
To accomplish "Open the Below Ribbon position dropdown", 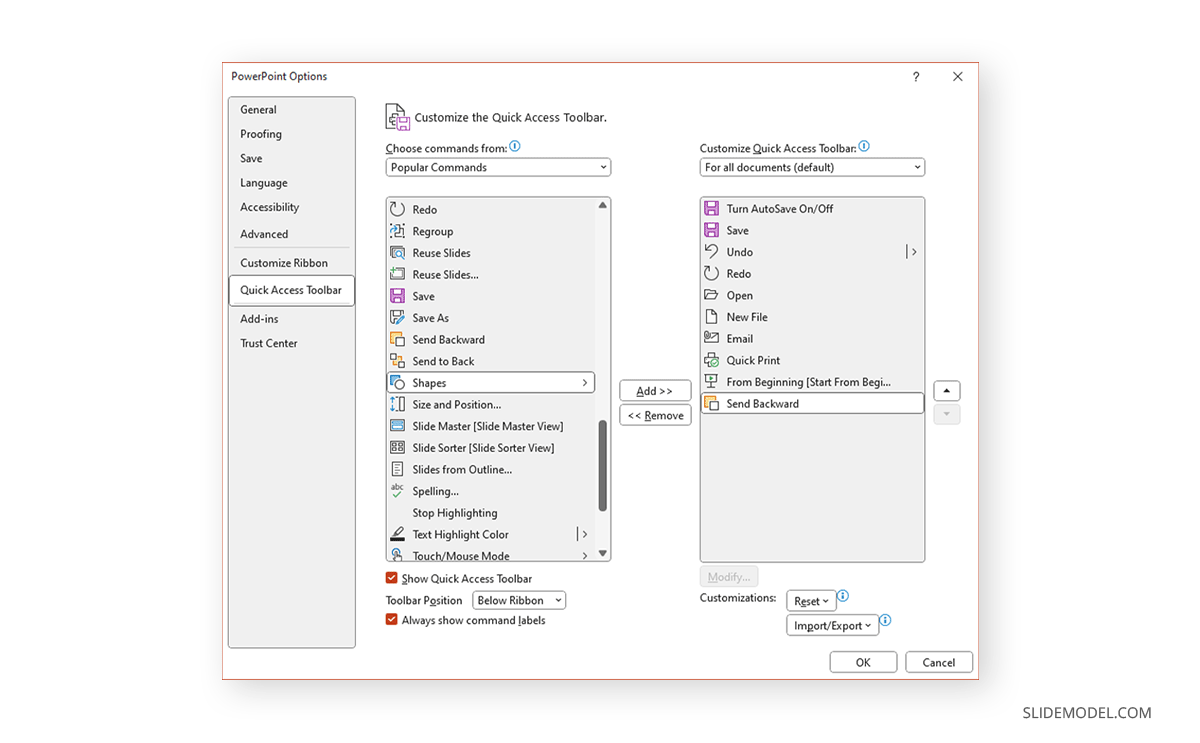I will 519,600.
